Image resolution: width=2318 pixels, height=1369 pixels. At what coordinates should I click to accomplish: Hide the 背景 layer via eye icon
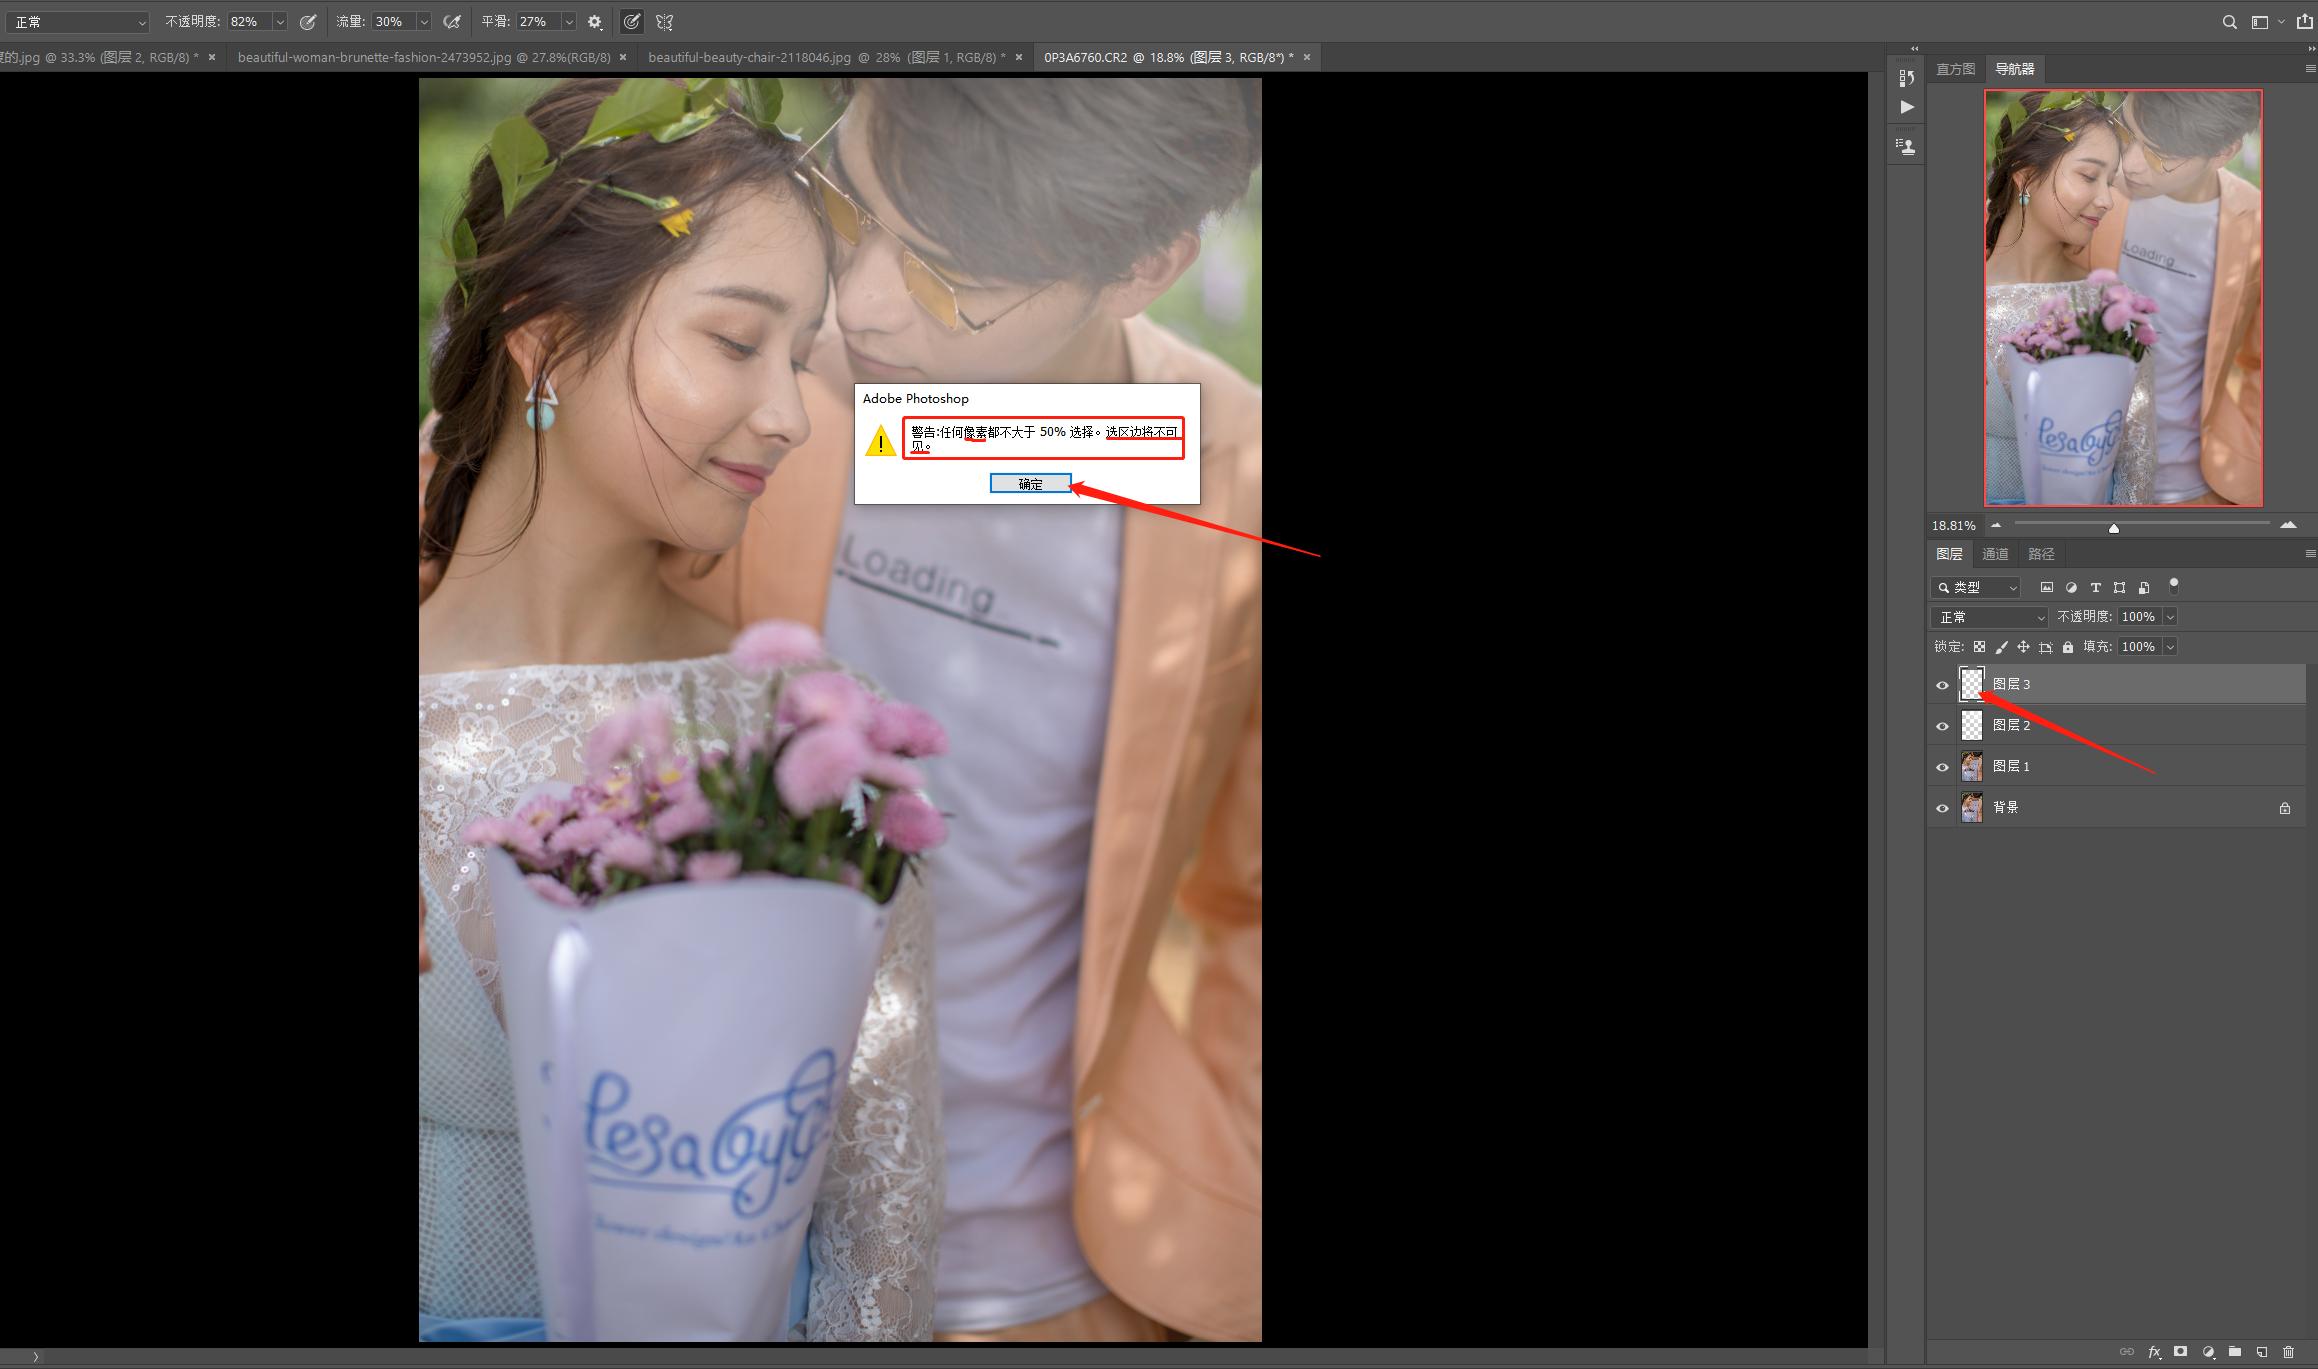(1942, 808)
